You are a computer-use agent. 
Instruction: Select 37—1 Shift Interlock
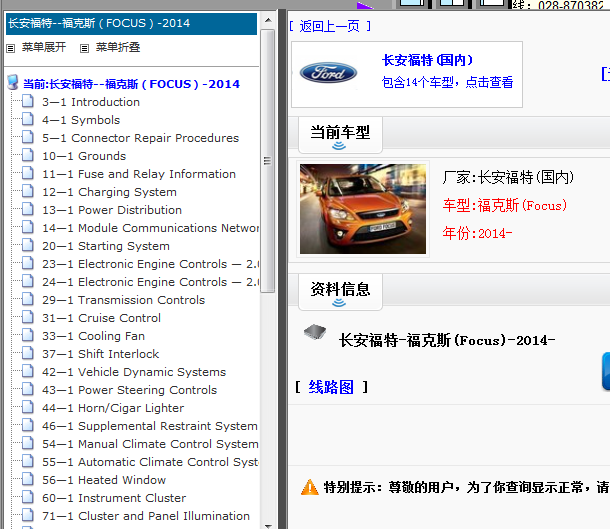(x=101, y=354)
